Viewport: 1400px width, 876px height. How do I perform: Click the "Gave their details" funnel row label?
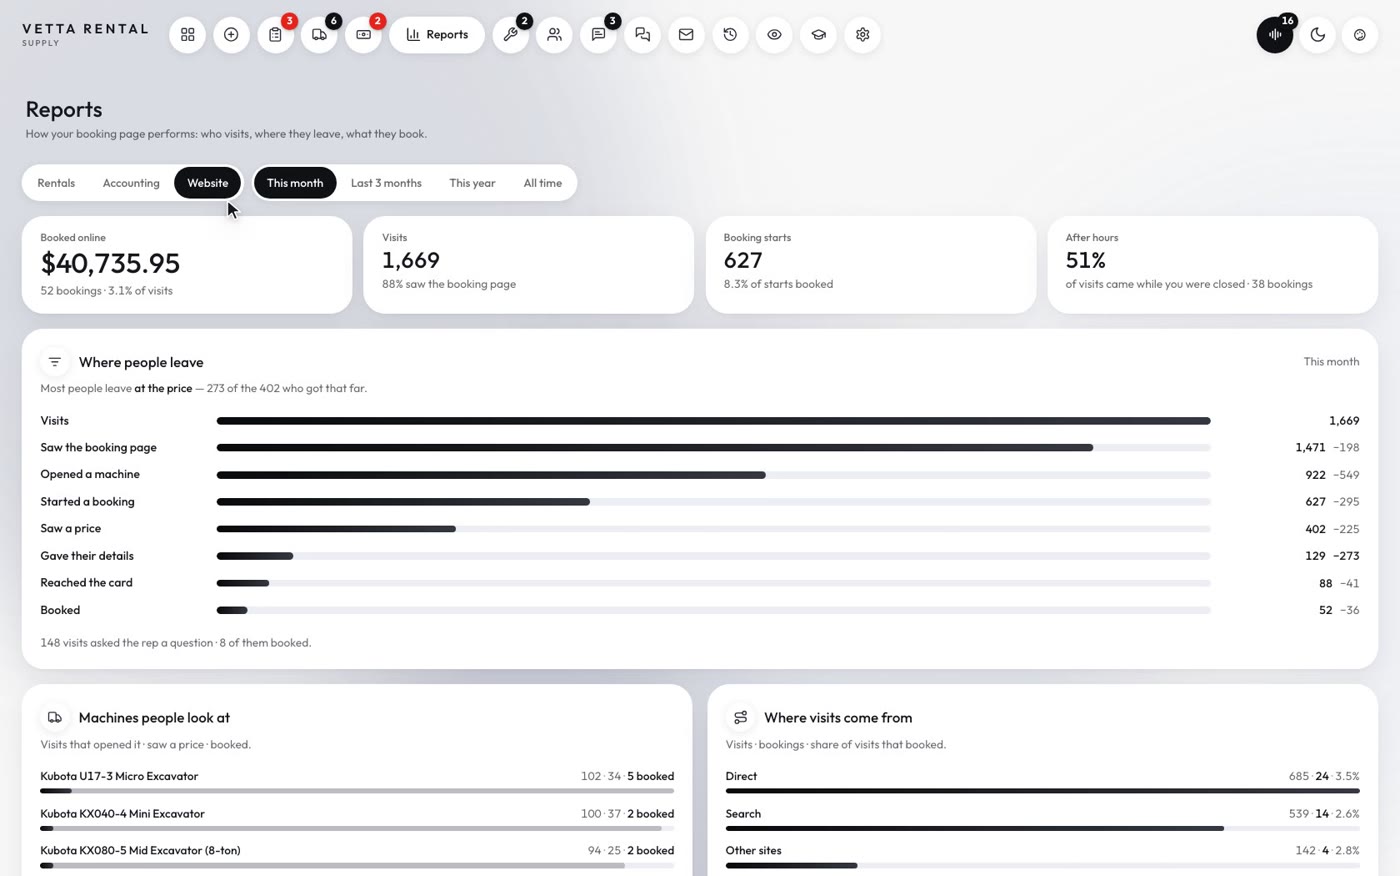(x=87, y=556)
